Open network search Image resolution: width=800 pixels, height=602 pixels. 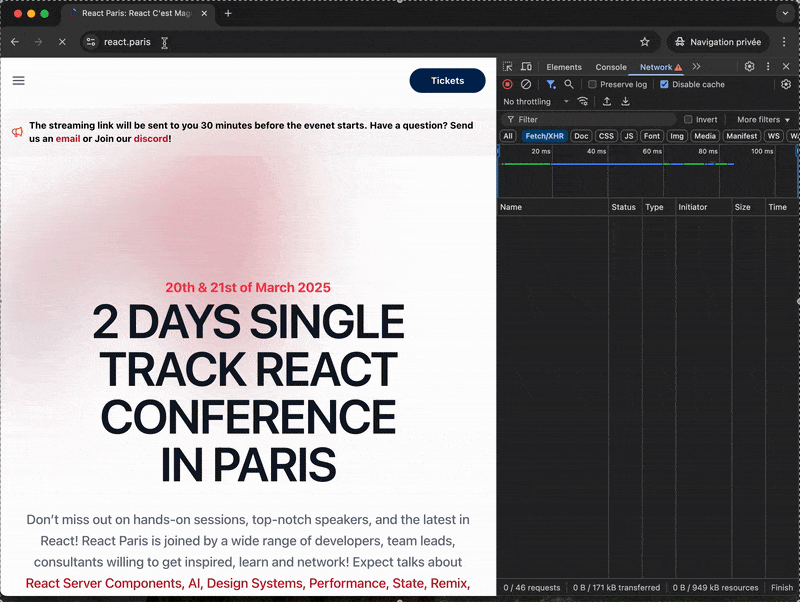coord(569,84)
